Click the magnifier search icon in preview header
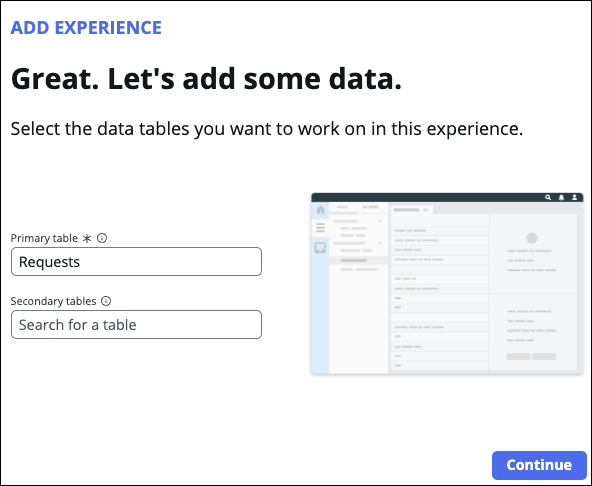Viewport: 592px width, 486px height. pyautogui.click(x=548, y=197)
